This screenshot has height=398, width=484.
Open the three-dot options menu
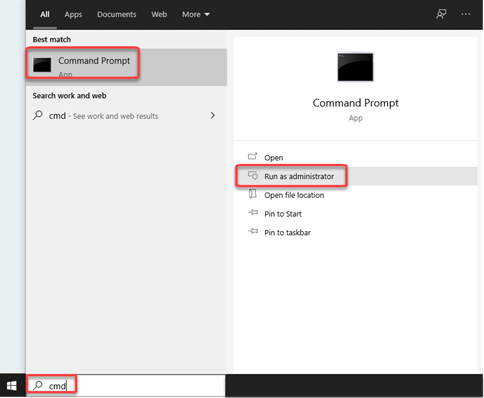[466, 14]
